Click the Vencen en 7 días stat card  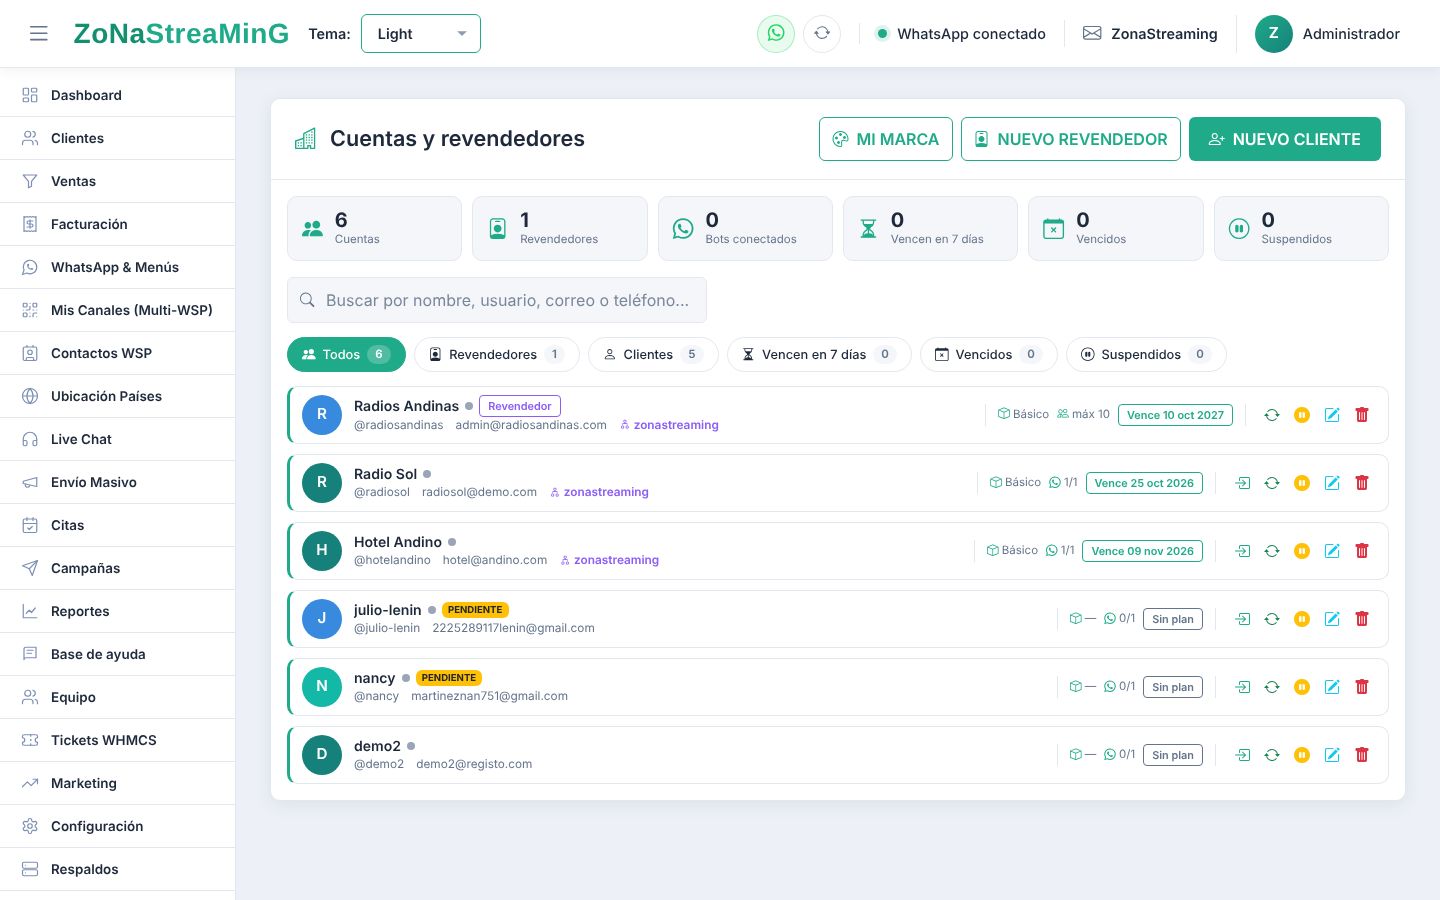point(930,228)
